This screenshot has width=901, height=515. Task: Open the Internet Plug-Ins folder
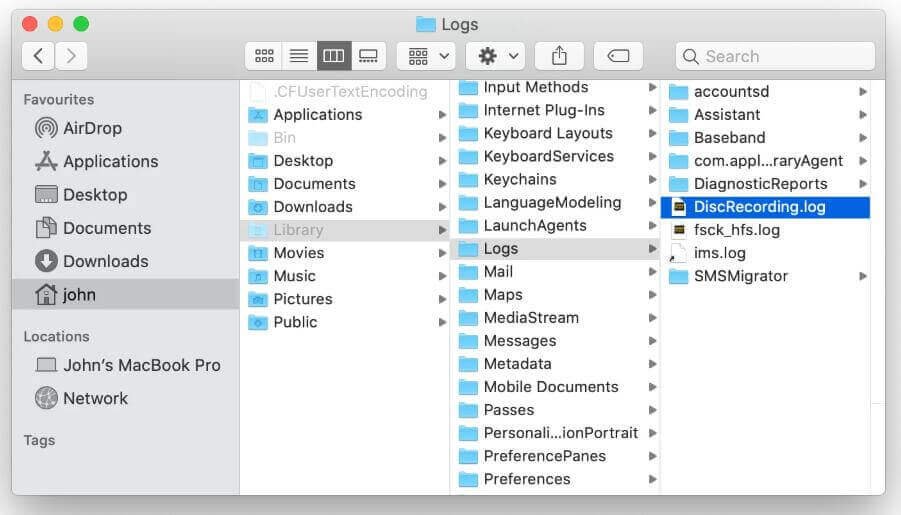(556, 110)
